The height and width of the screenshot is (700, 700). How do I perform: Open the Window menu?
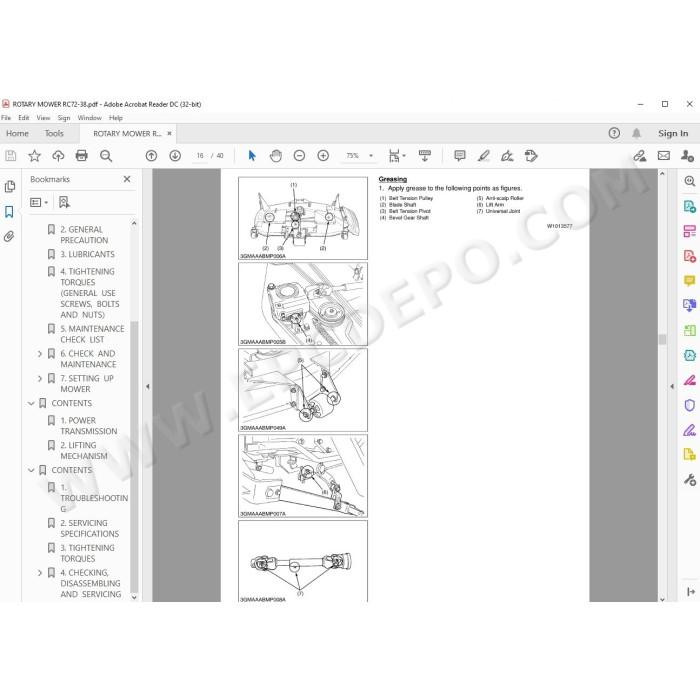coord(90,118)
